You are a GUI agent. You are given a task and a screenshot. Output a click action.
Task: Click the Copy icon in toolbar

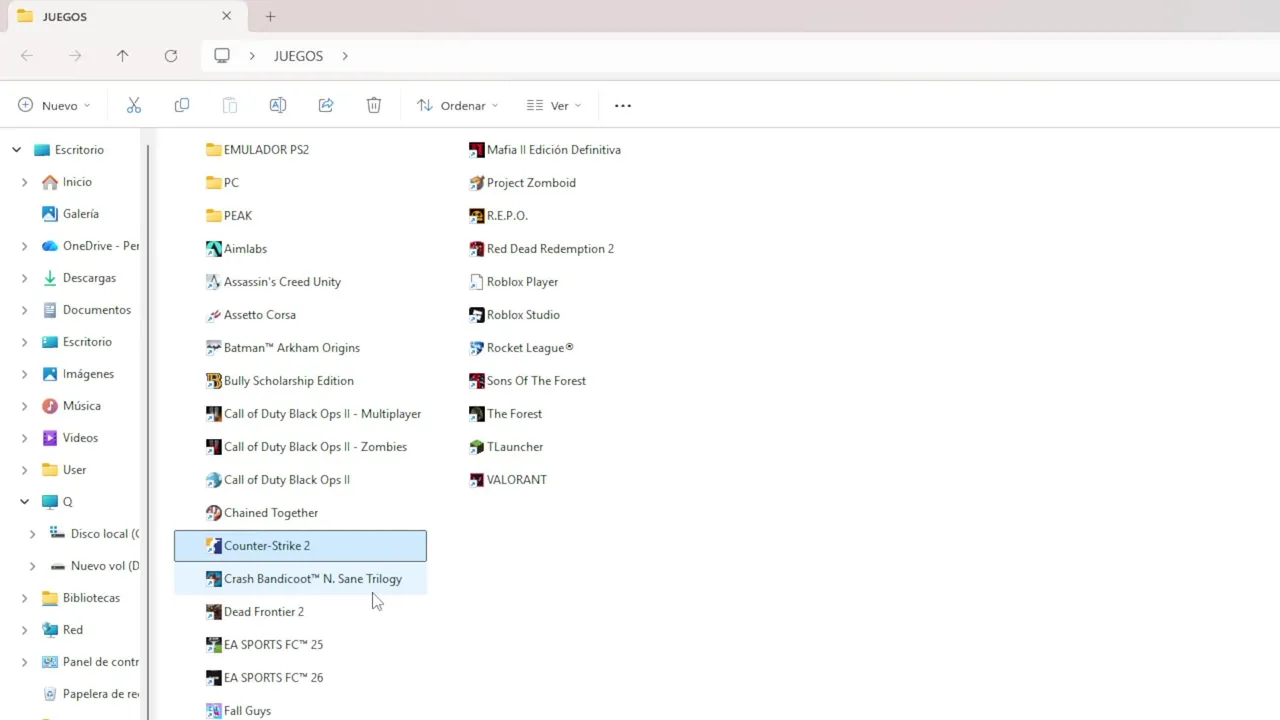click(182, 105)
